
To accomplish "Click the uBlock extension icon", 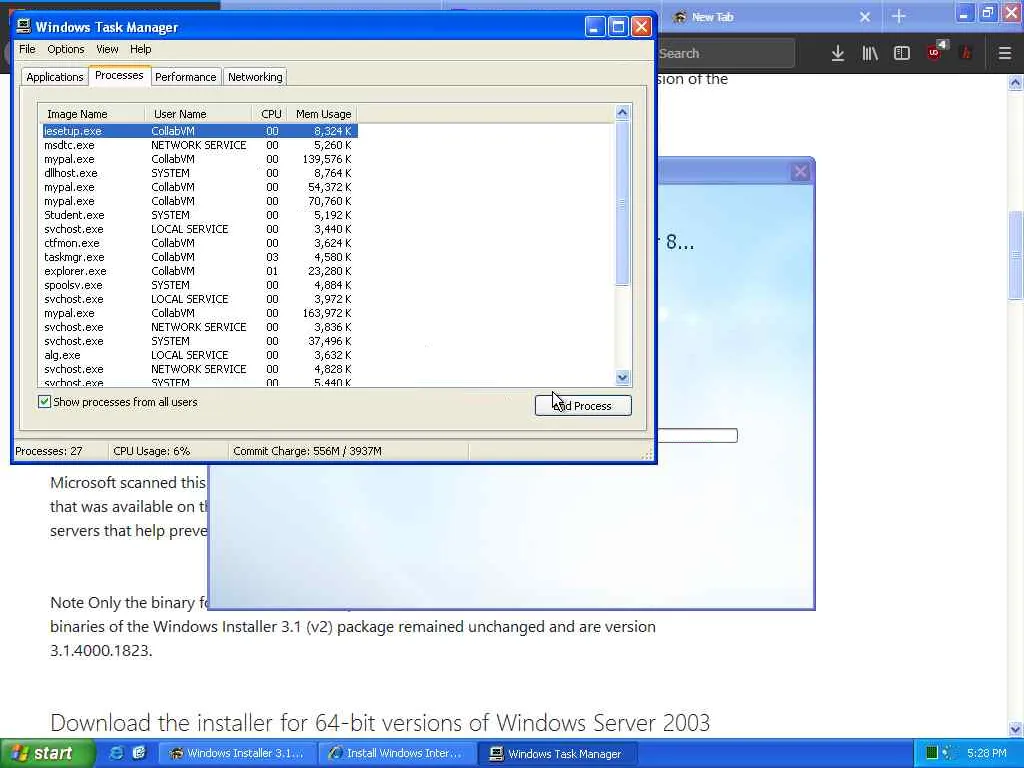I will (x=935, y=52).
